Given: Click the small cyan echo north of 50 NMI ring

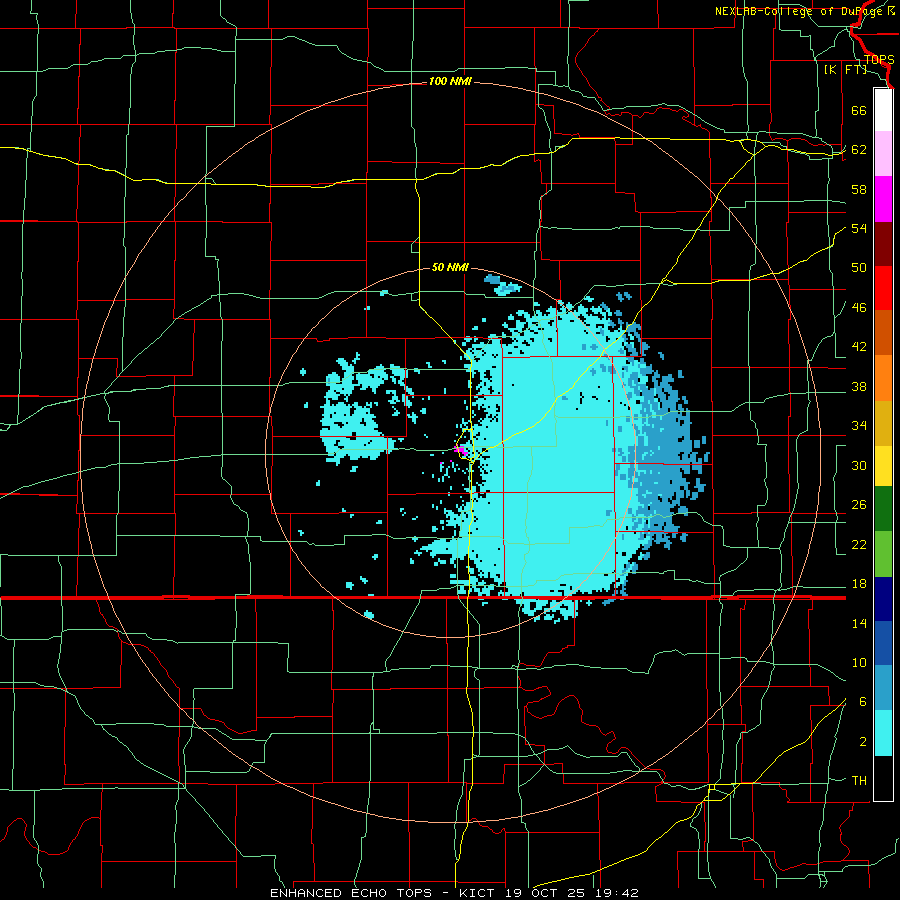Looking at the screenshot, I should [x=502, y=284].
